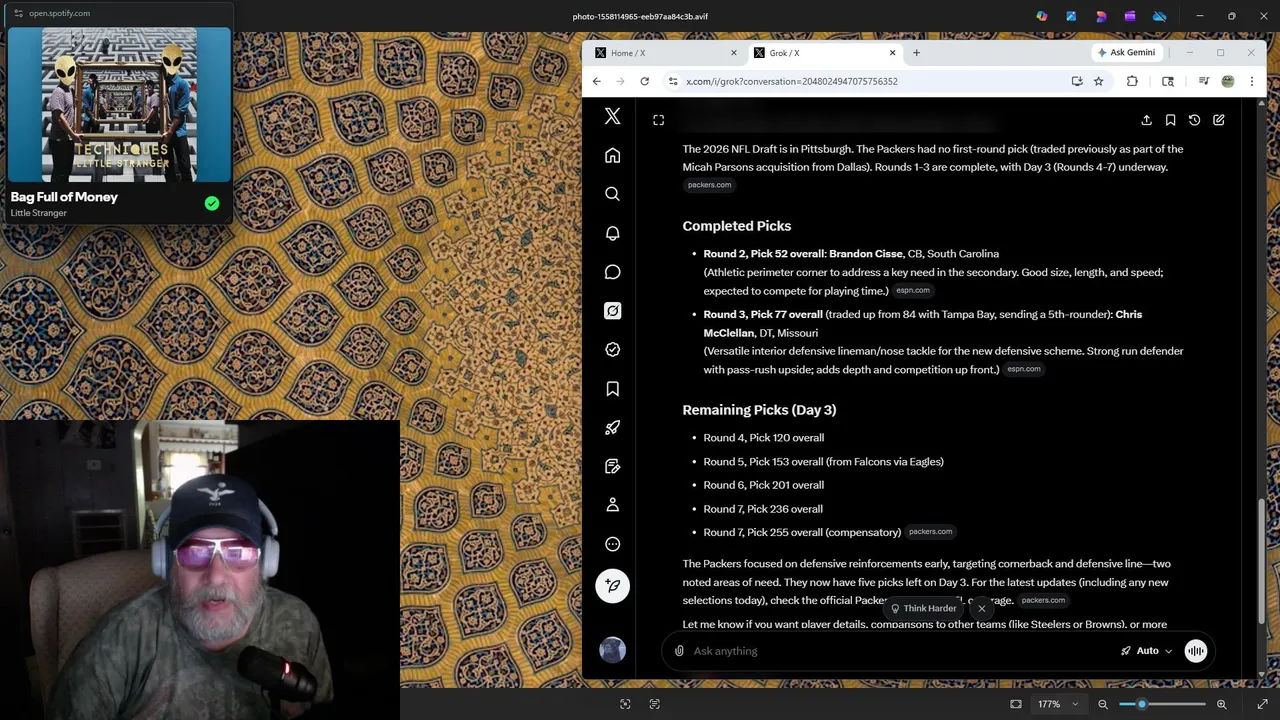Close the Grok / X tab
The height and width of the screenshot is (720, 1280).
click(893, 53)
